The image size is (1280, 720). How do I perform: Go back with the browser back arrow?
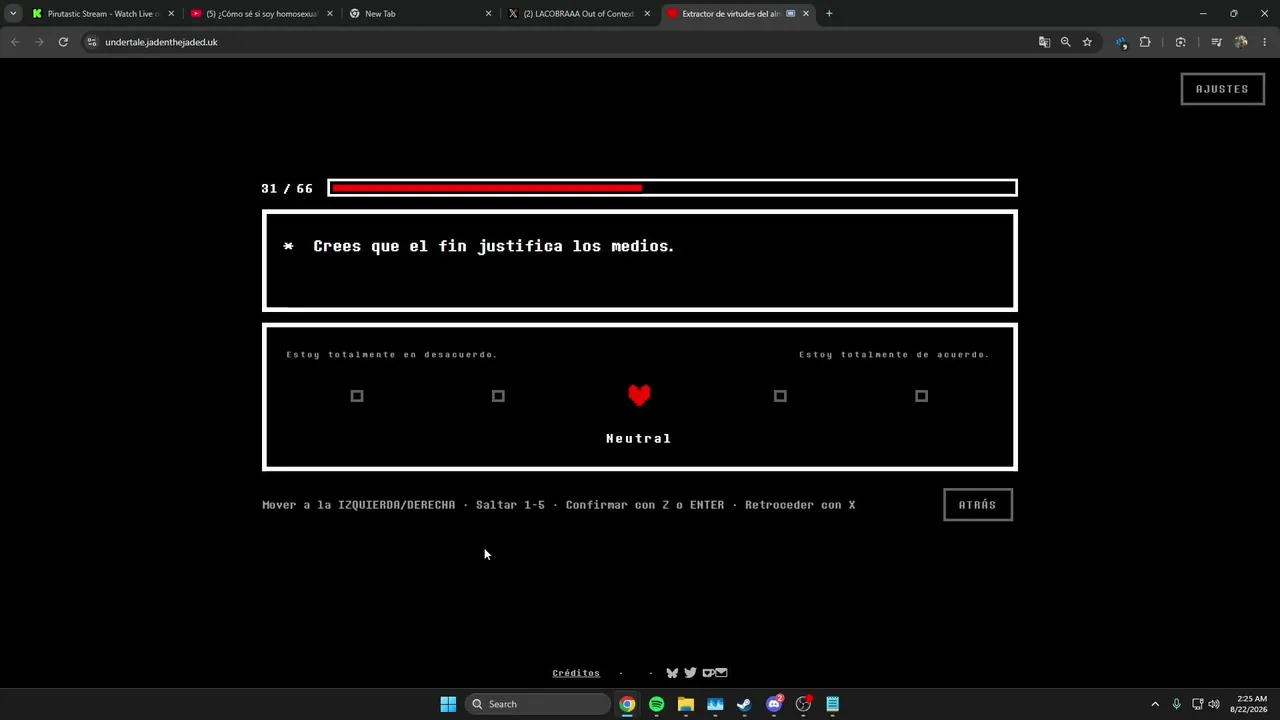(x=15, y=42)
